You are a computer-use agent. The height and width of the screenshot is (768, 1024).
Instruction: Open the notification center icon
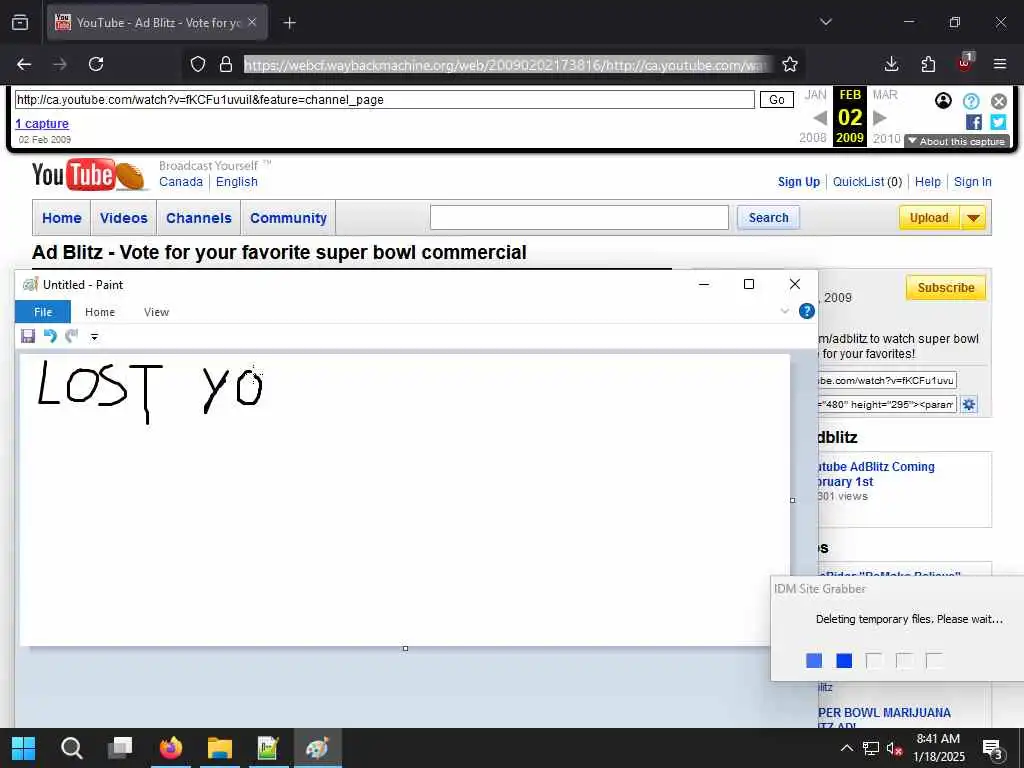993,749
